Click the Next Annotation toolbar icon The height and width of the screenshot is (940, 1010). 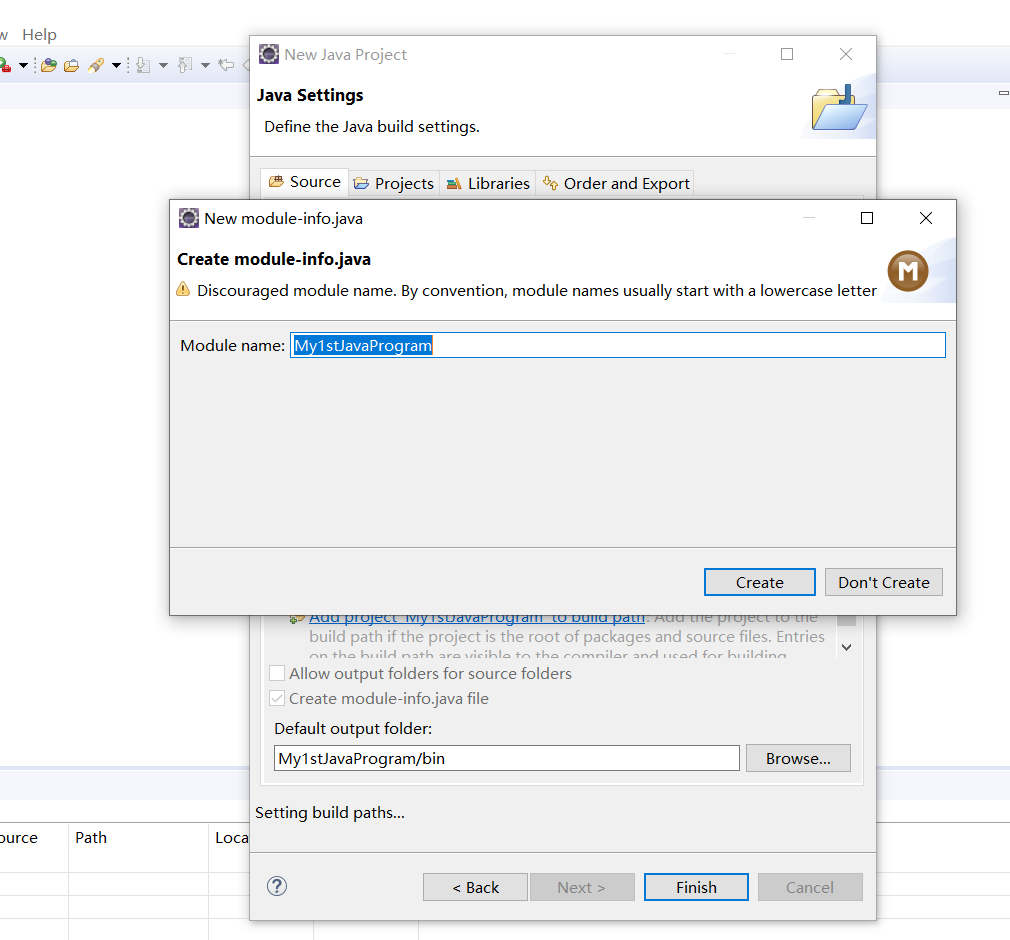point(144,65)
